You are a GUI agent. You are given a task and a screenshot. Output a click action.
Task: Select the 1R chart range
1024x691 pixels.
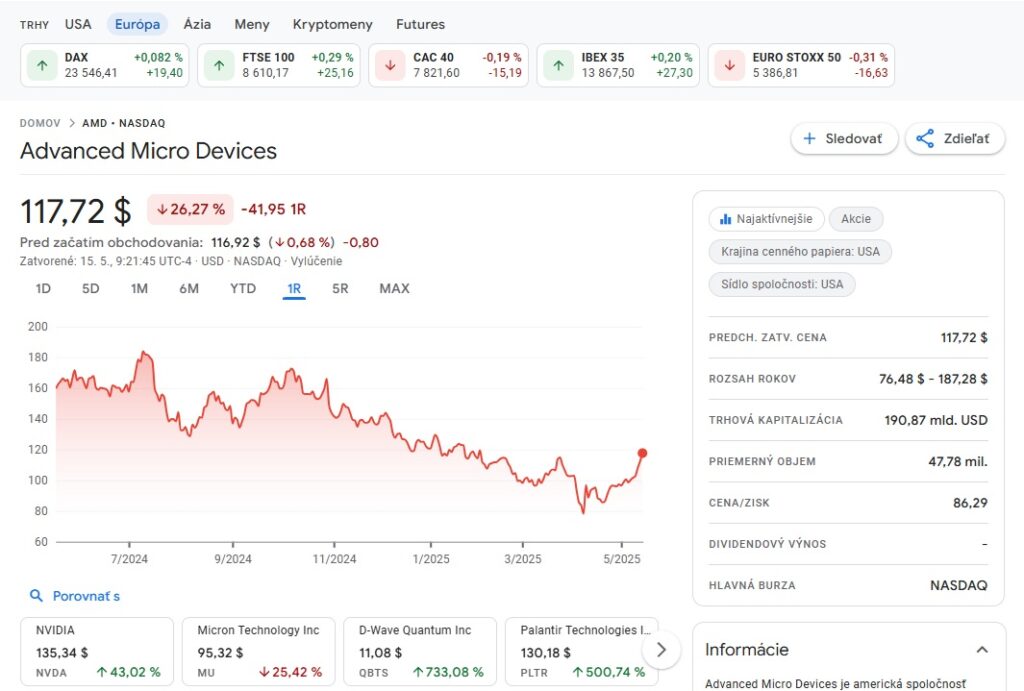point(294,288)
